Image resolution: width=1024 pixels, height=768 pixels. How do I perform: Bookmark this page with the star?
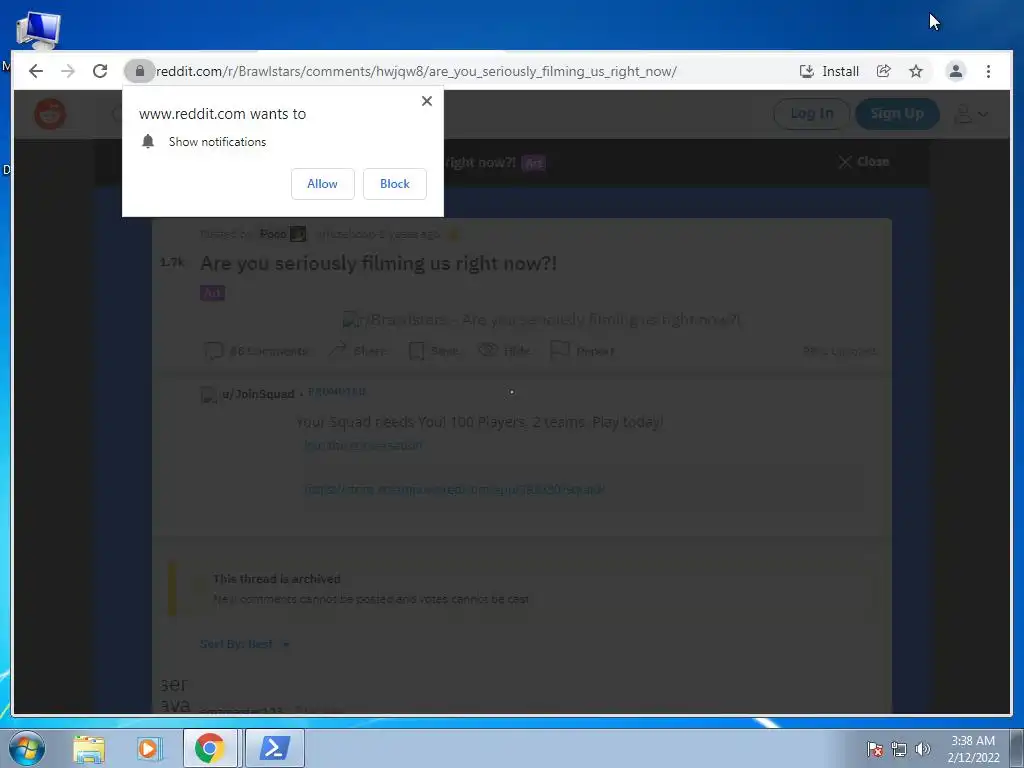916,71
